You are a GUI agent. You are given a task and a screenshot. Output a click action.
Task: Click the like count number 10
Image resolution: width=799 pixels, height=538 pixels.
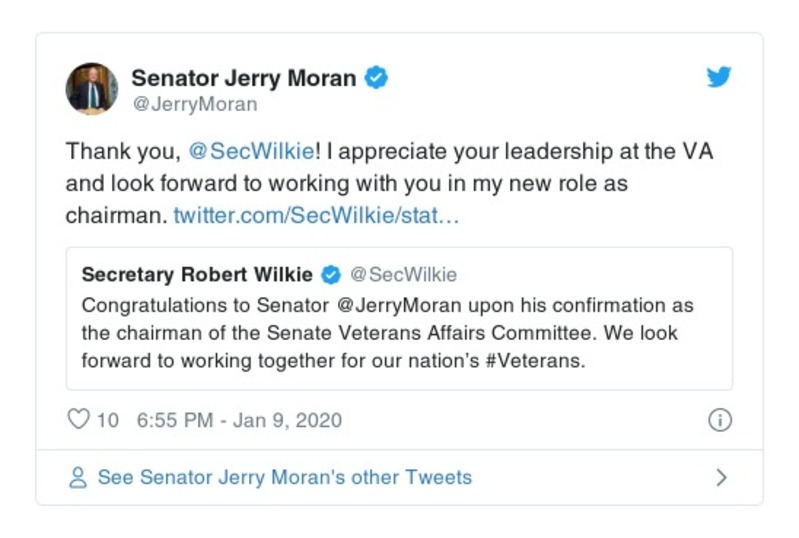107,420
